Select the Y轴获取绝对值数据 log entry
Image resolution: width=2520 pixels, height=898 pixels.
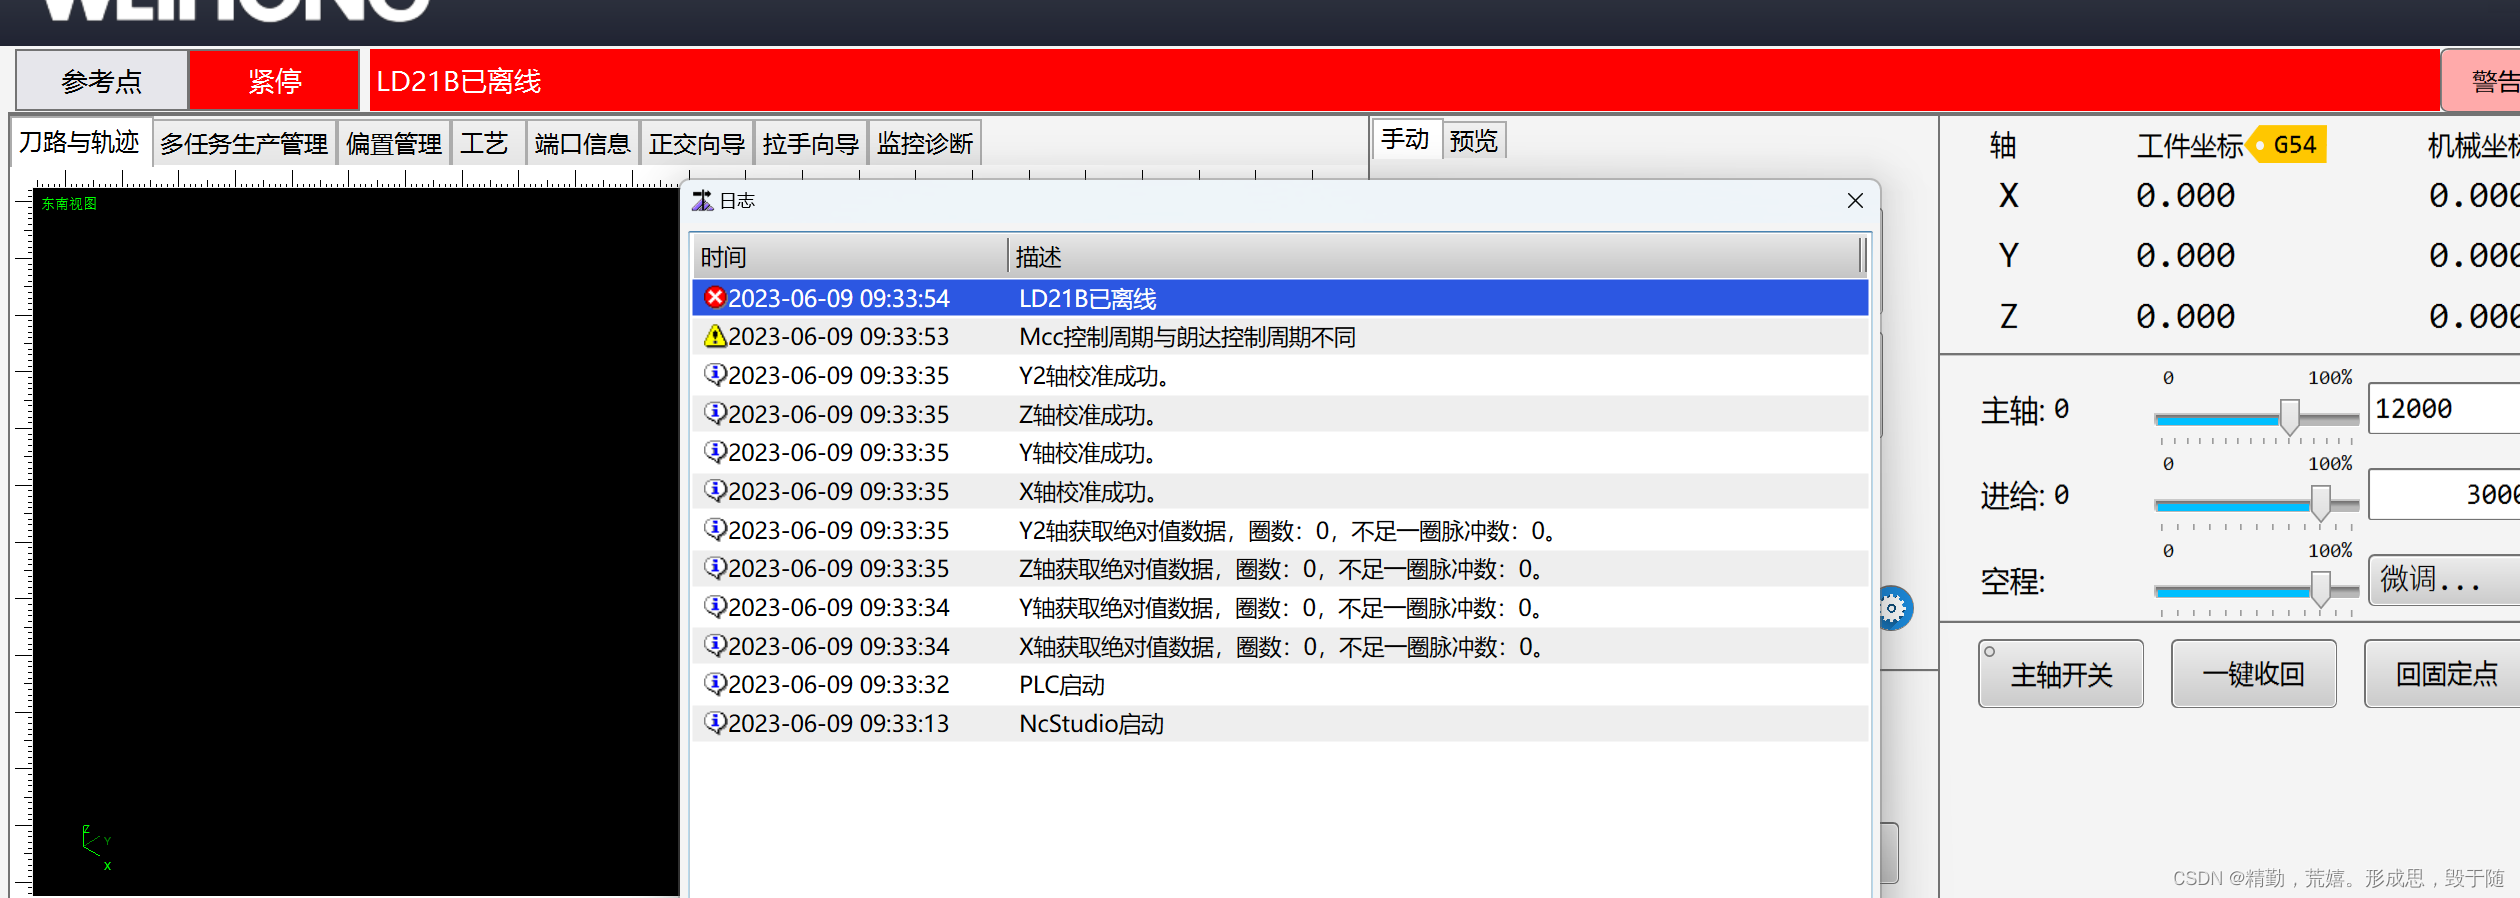point(1280,608)
